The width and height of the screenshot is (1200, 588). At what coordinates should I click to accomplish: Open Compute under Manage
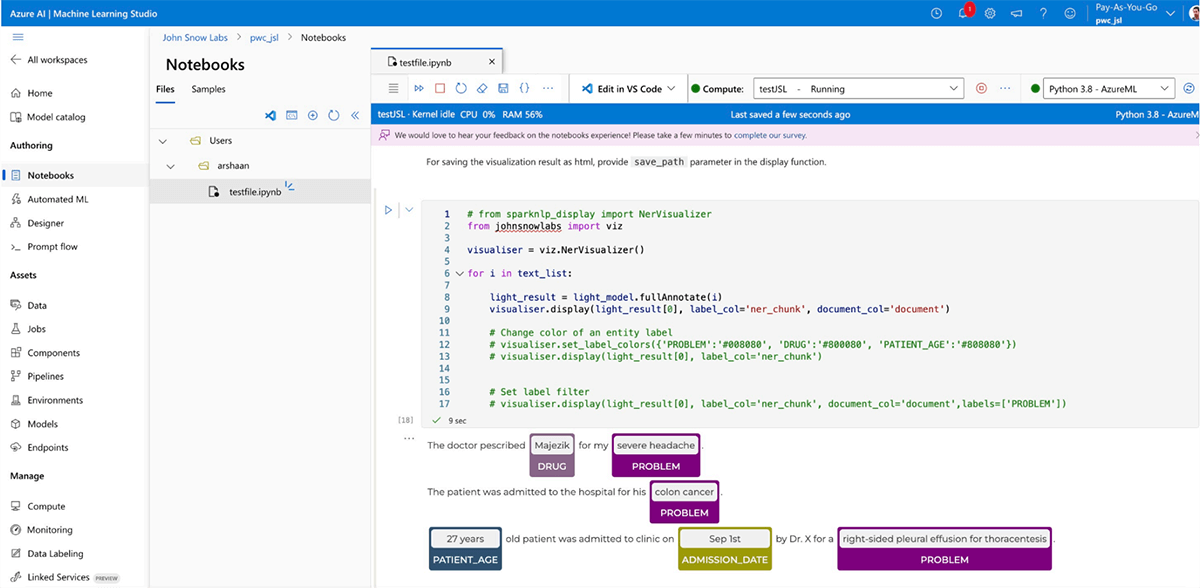click(x=46, y=506)
